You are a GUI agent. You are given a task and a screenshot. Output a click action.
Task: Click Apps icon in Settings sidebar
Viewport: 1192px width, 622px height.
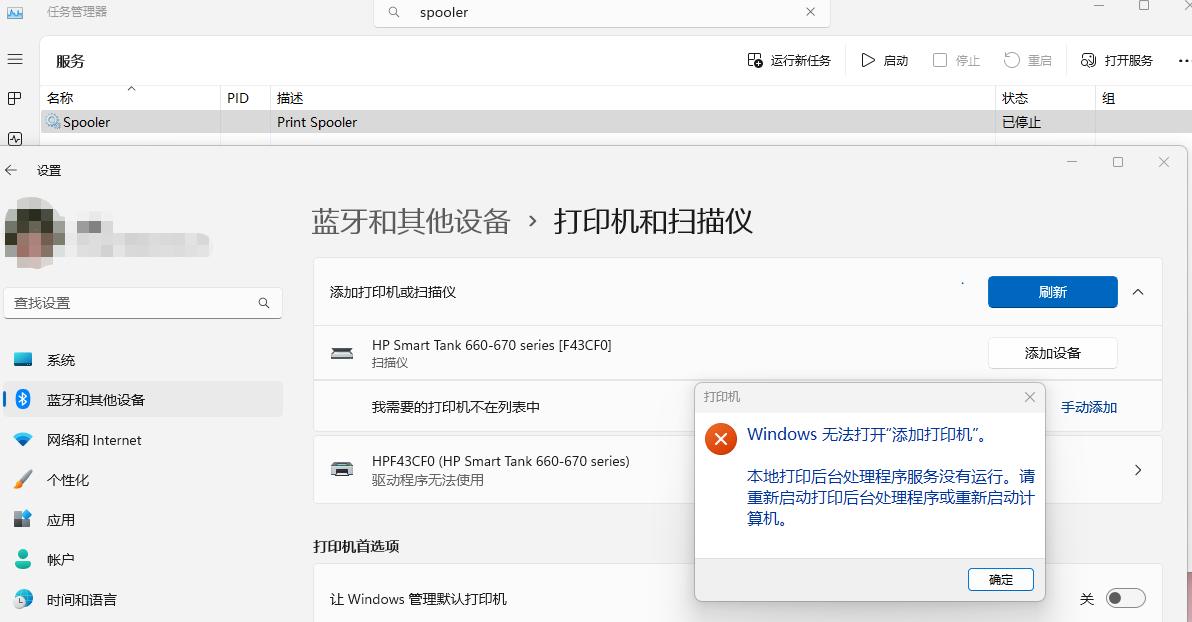(x=23, y=519)
